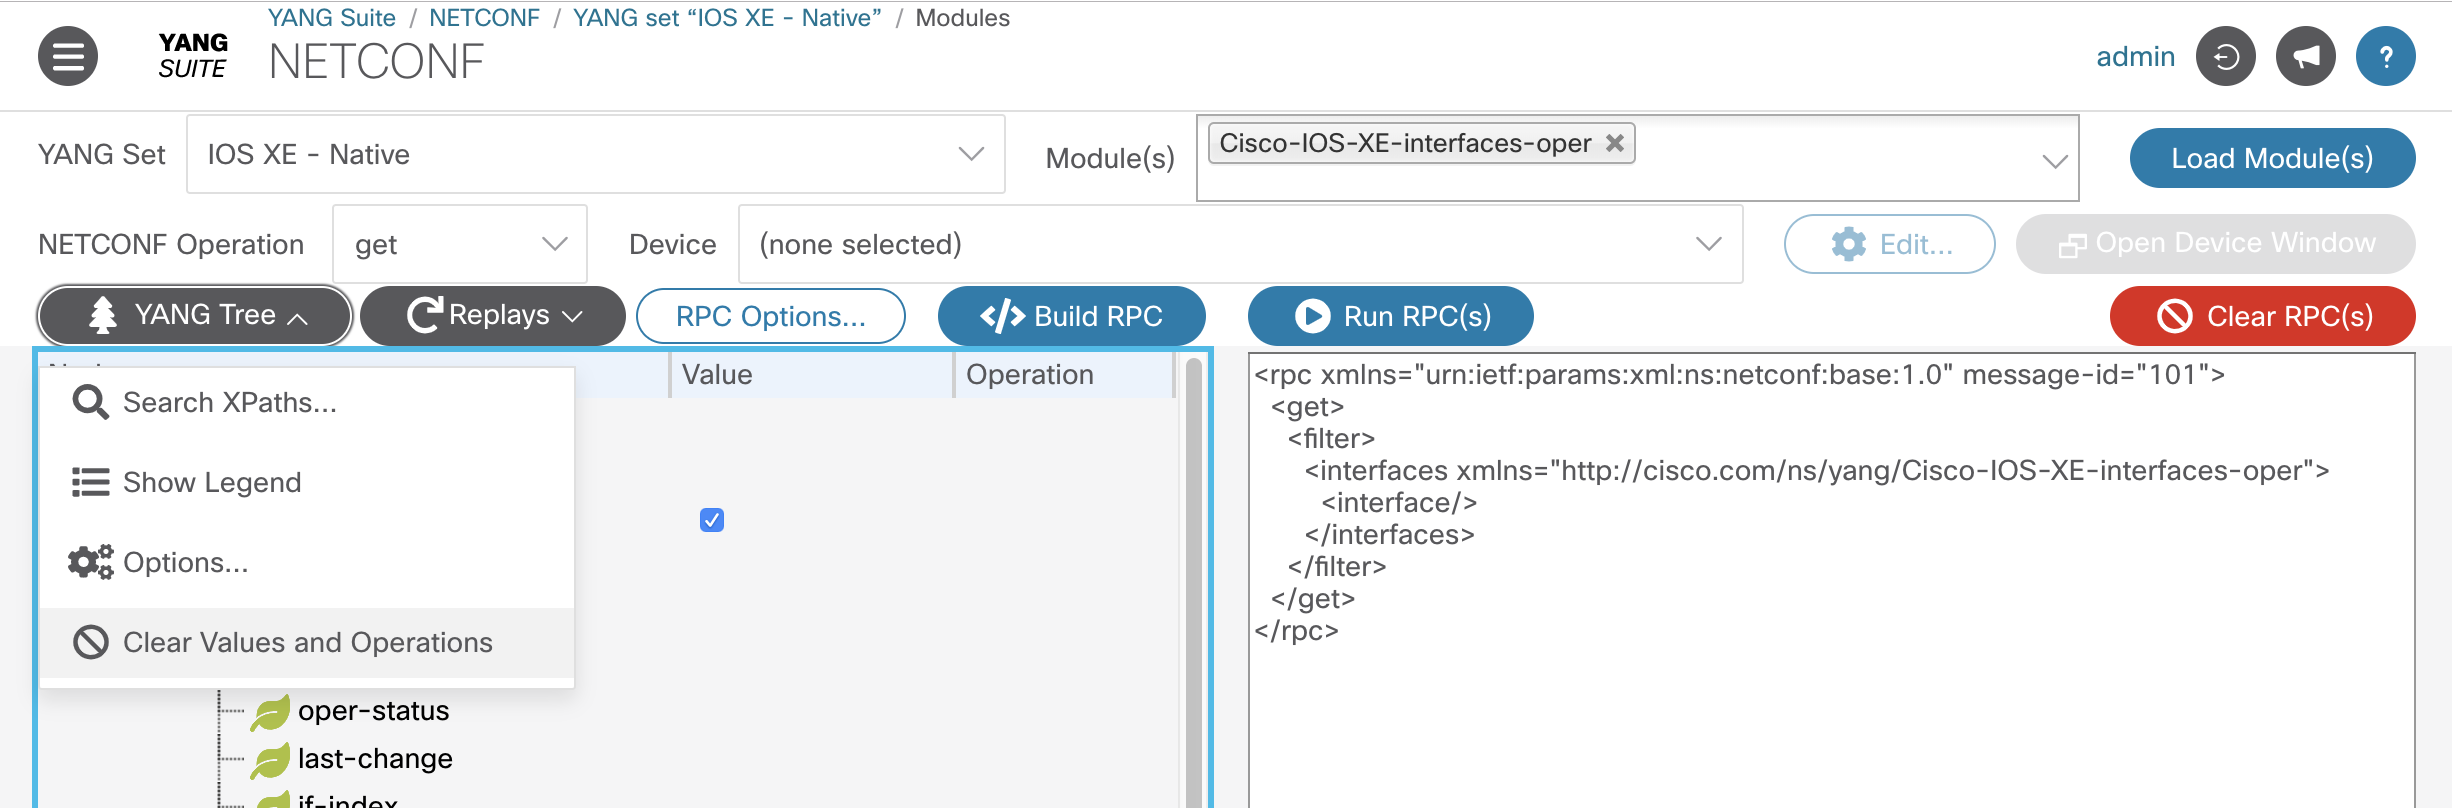Open the hamburger navigation menu

coord(68,56)
